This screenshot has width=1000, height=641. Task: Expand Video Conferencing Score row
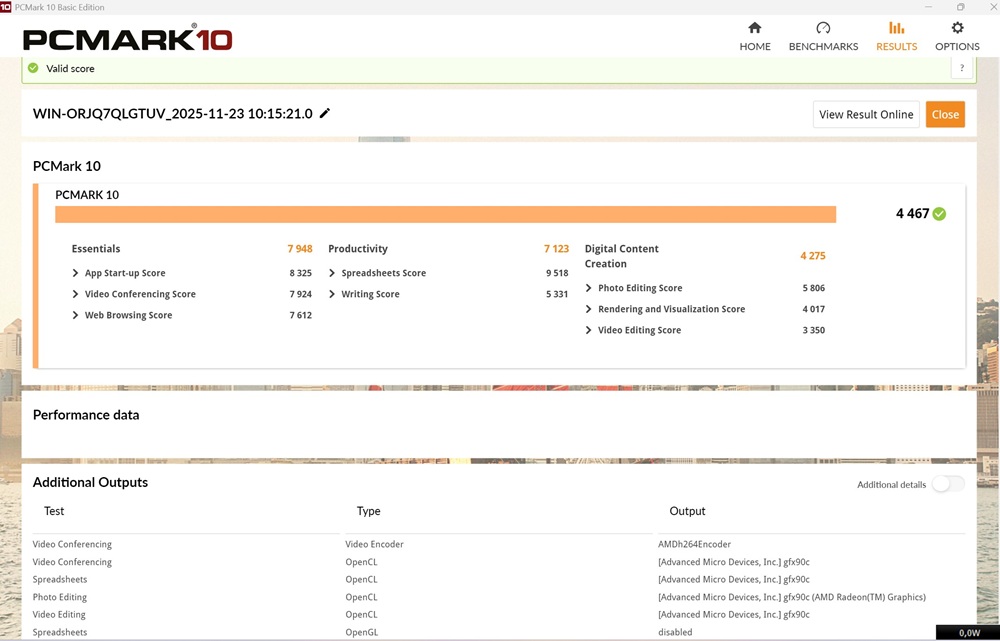point(76,294)
